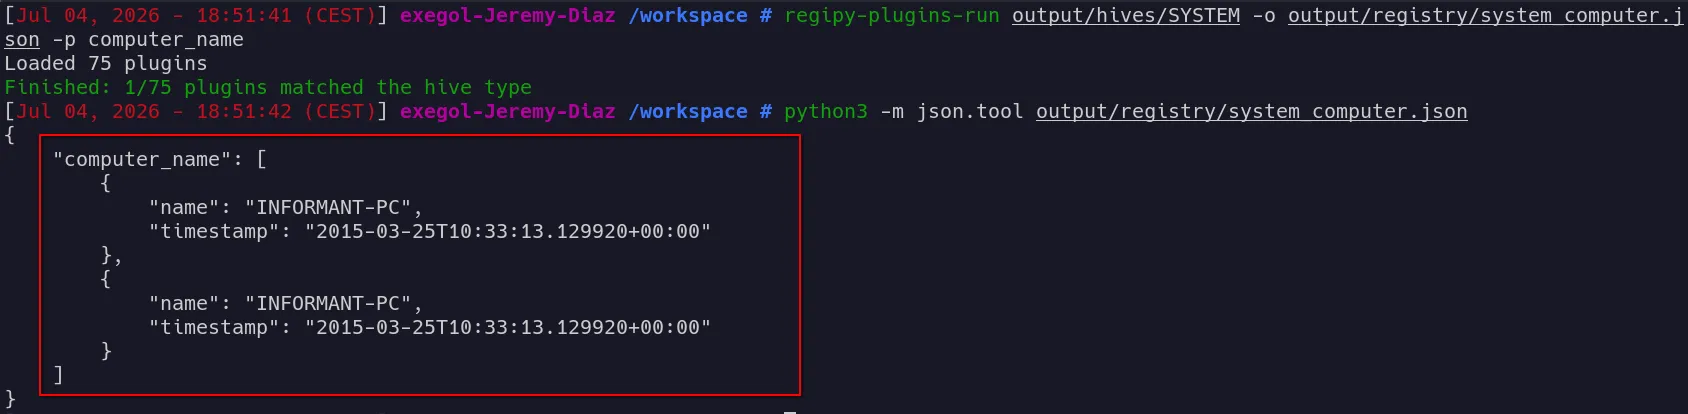Click the "Loaded 75 plugins" line
This screenshot has height=414, width=1688.
pos(106,64)
